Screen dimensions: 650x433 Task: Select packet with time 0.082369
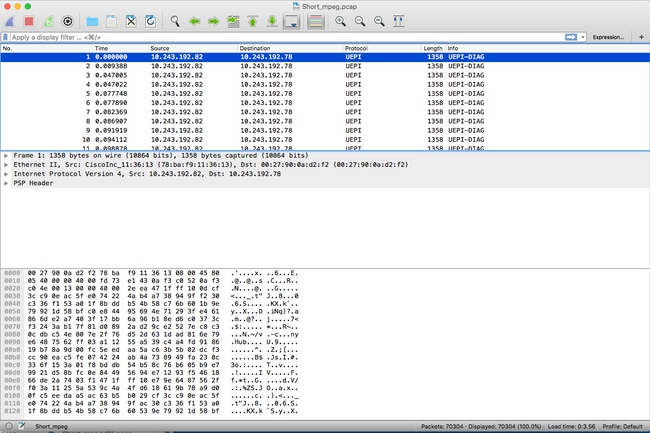[325, 112]
